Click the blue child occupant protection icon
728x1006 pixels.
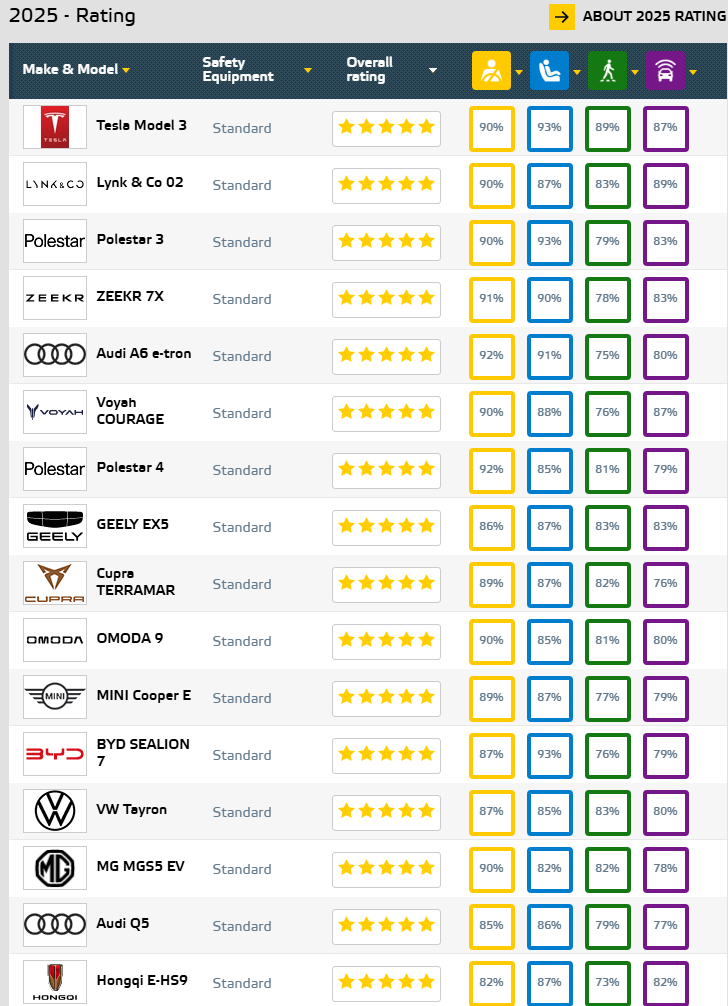(549, 71)
